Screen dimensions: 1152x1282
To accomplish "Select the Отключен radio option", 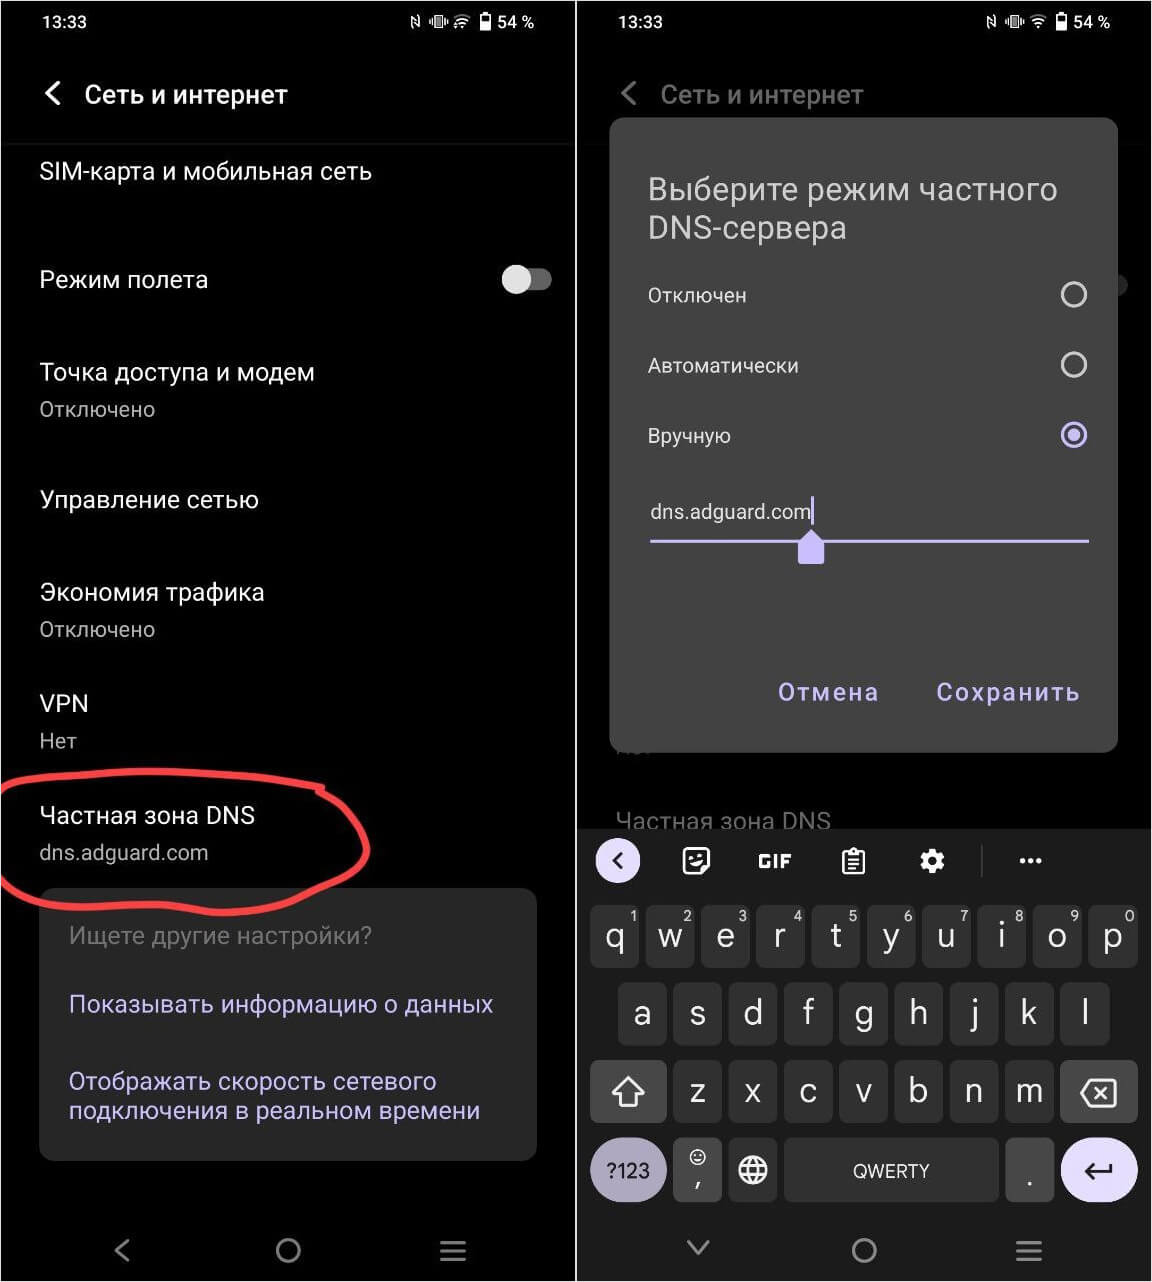I will (x=1073, y=295).
